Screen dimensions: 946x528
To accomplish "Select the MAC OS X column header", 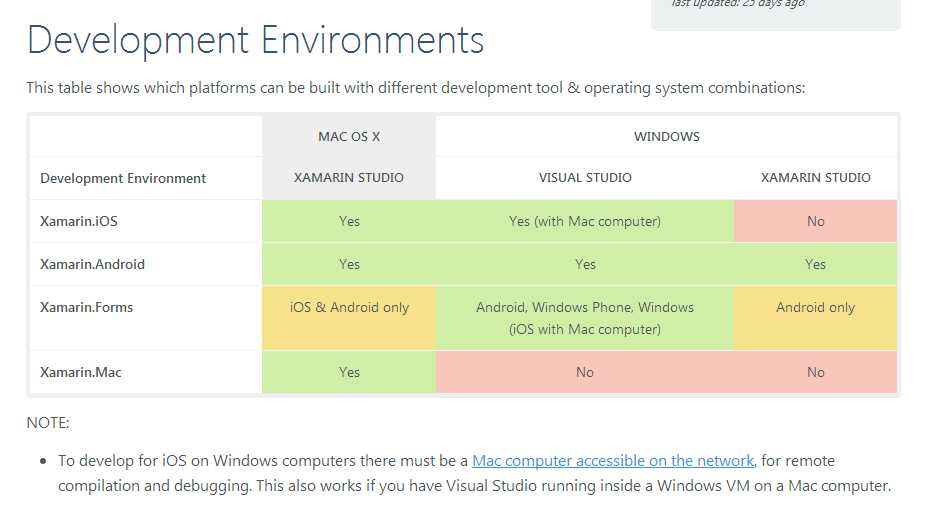I will tap(348, 136).
